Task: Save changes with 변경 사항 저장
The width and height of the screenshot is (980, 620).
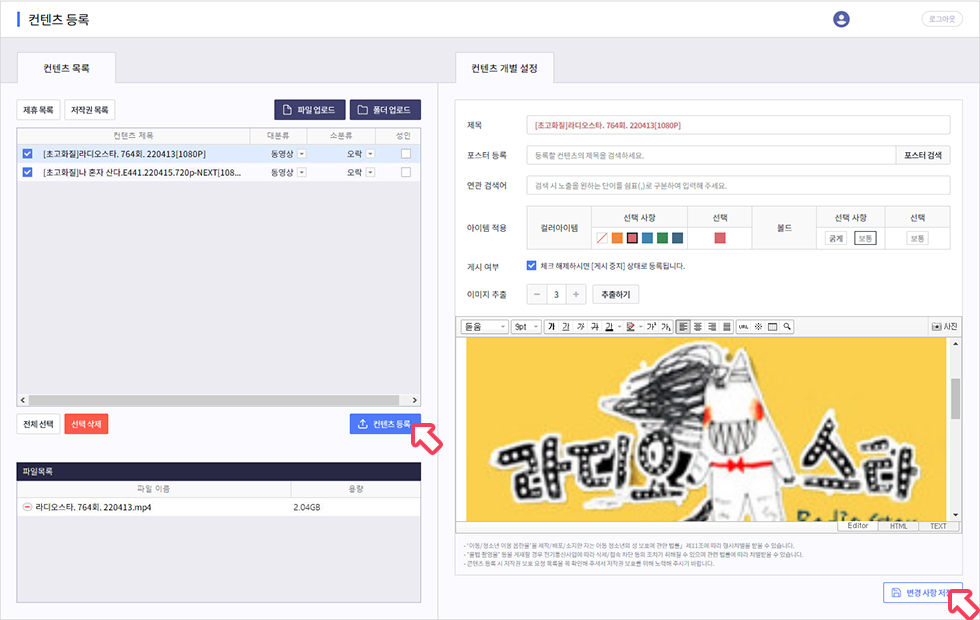Action: [x=922, y=592]
